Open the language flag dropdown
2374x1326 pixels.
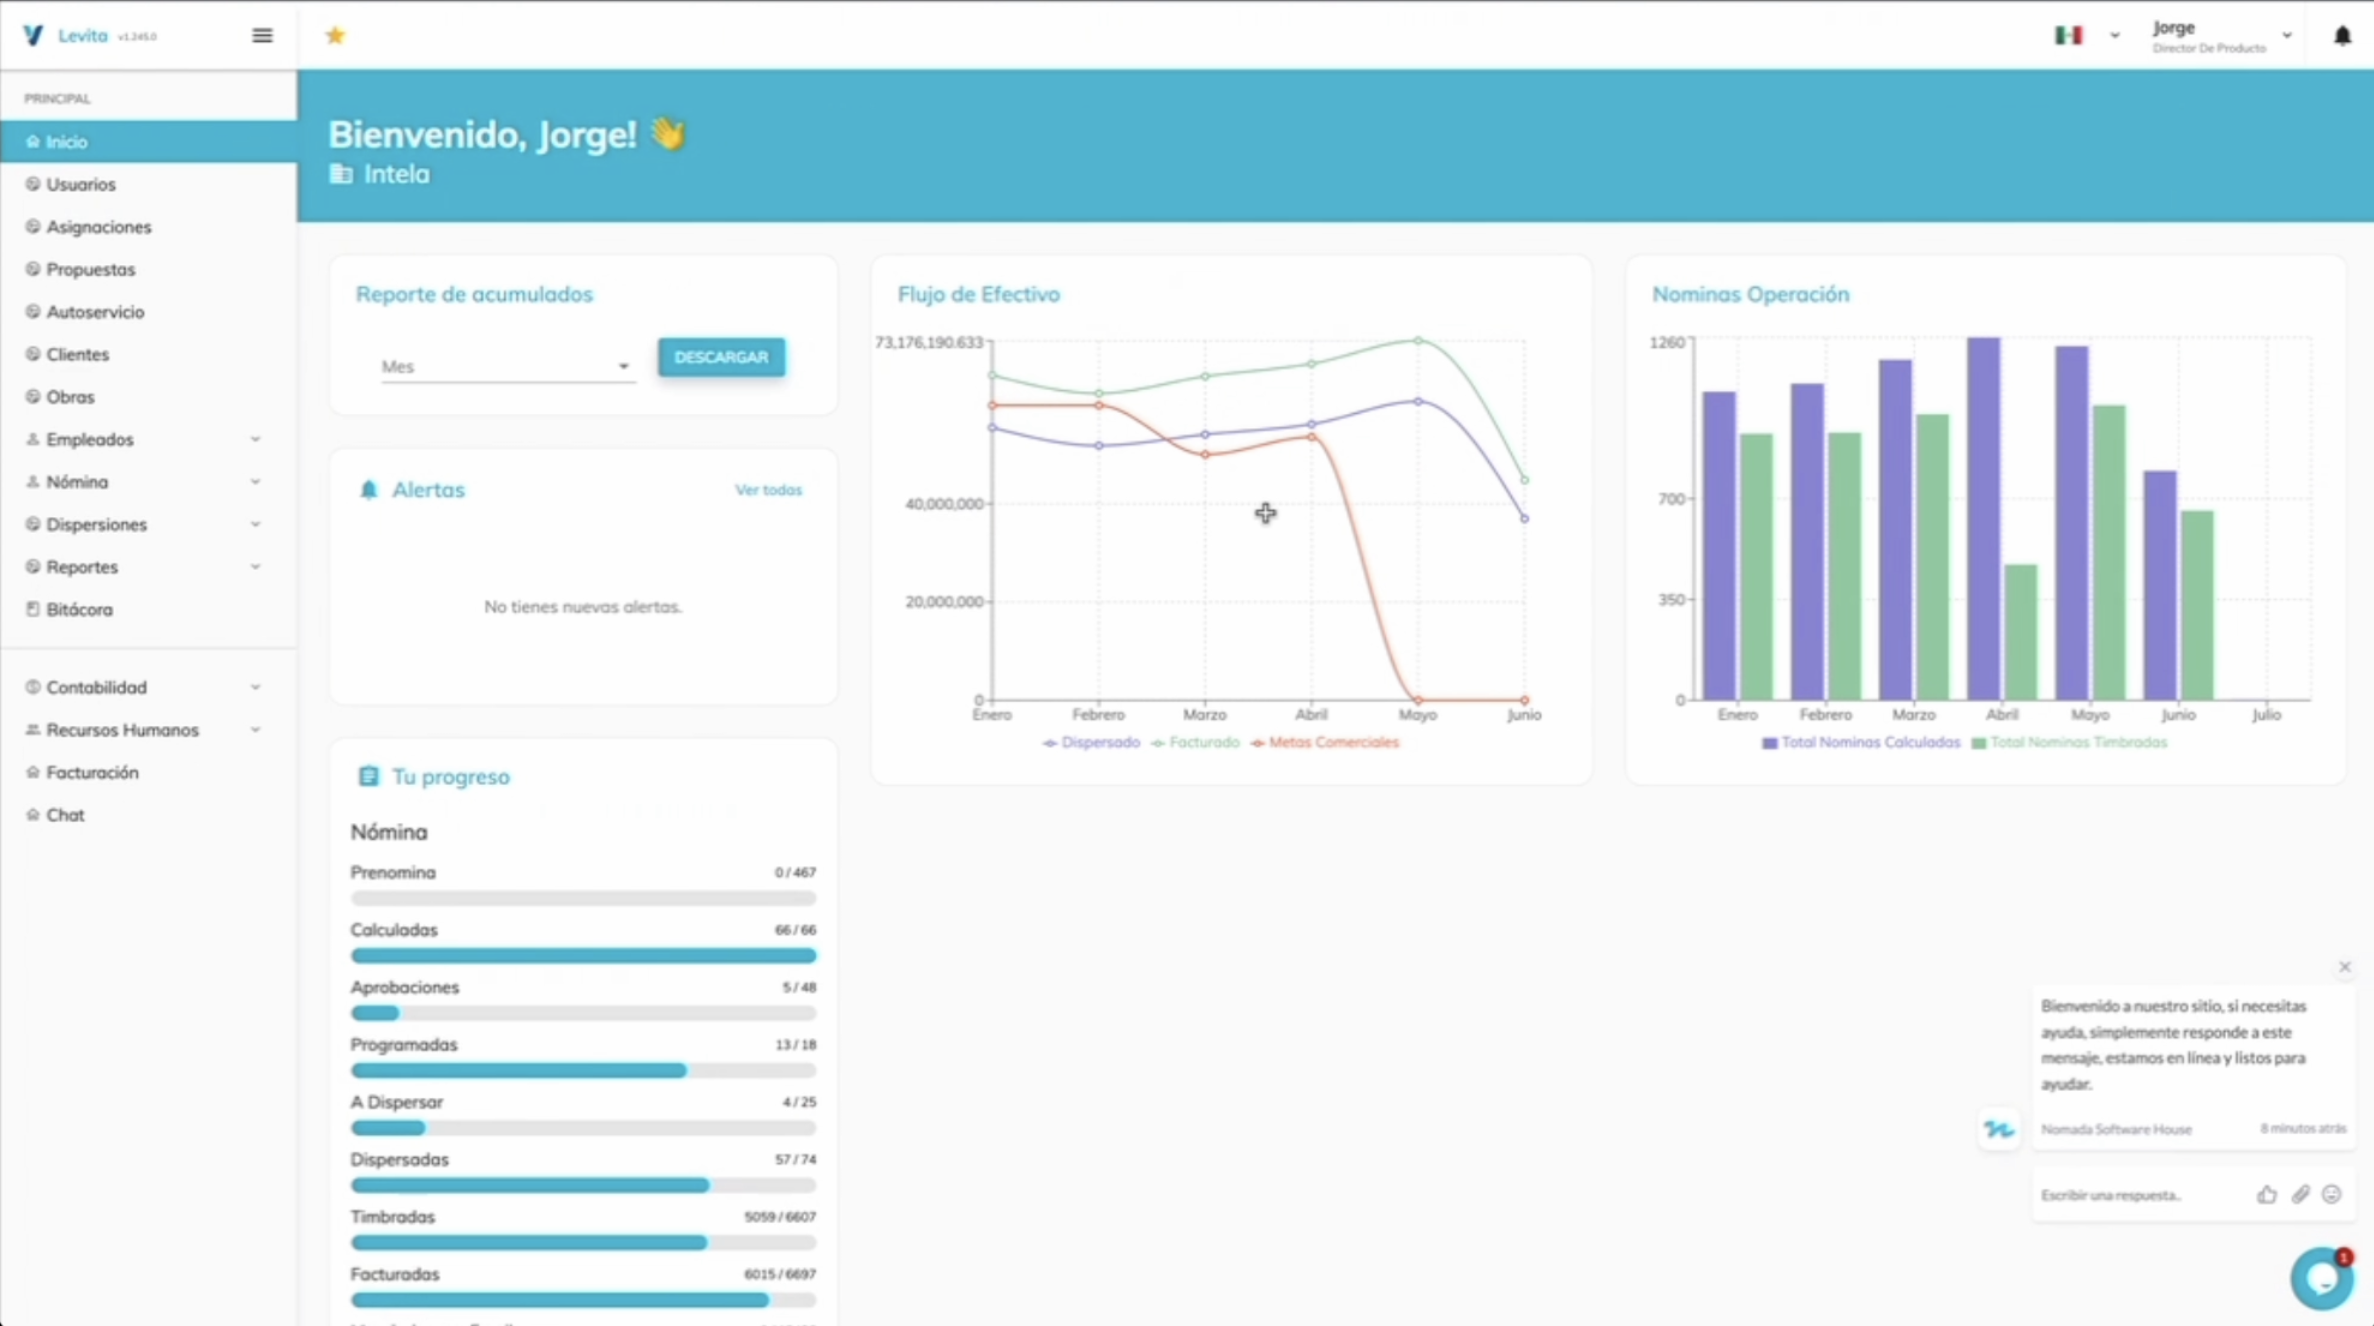2086,35
